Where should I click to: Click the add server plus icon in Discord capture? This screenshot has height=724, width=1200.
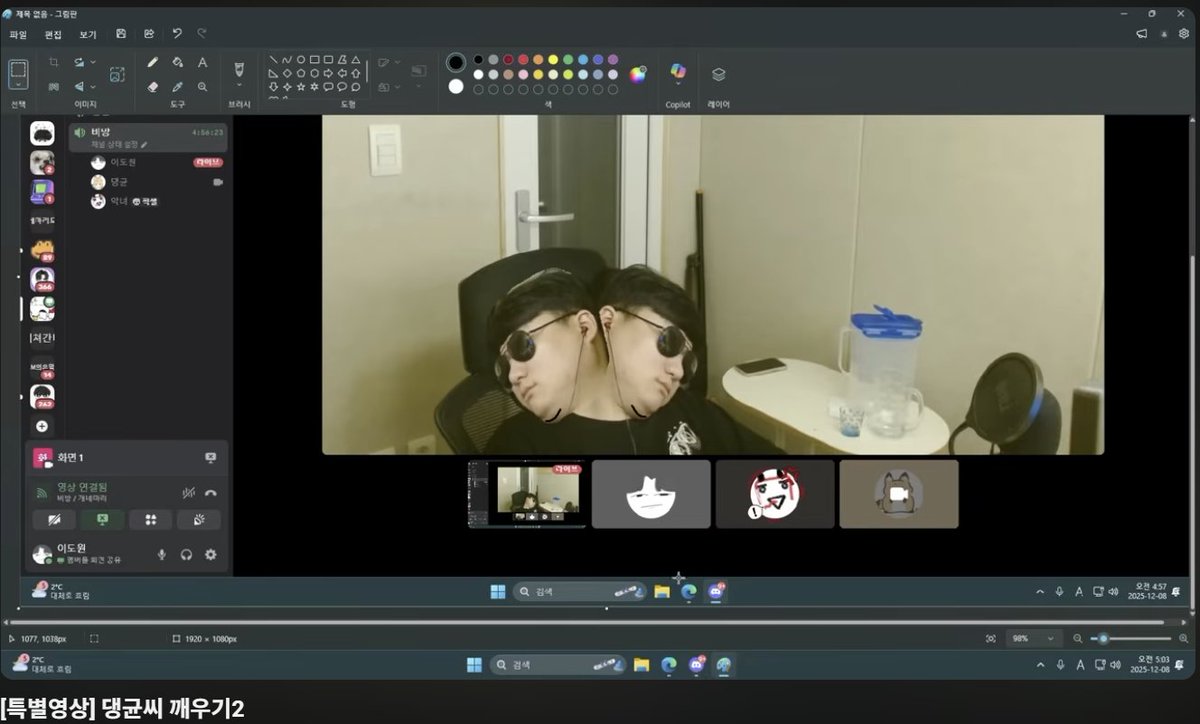pyautogui.click(x=42, y=426)
